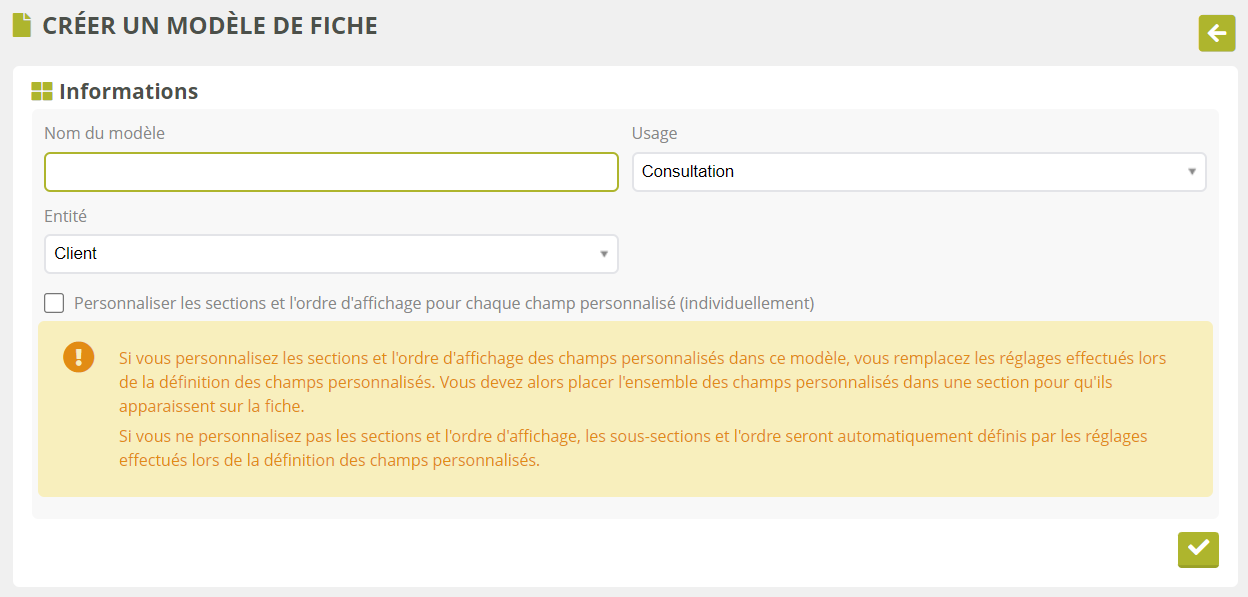The height and width of the screenshot is (597, 1248).
Task: Click the arrow of the Entité combo box
Action: pyautogui.click(x=603, y=254)
